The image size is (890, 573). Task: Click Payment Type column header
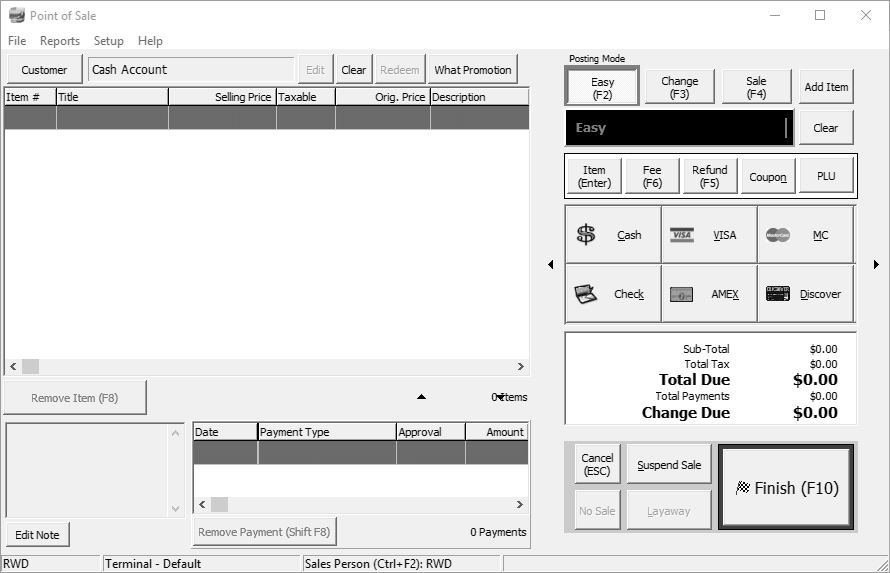[x=327, y=432]
